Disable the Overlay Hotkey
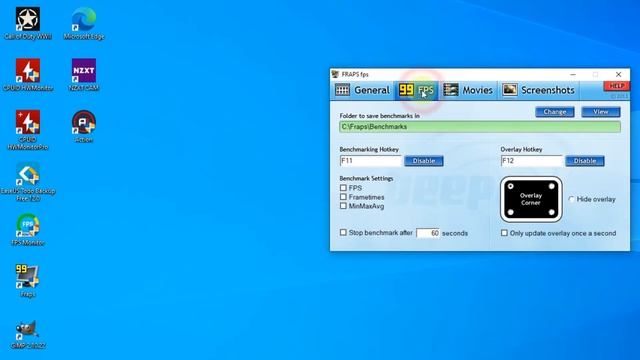640x360 pixels. point(585,161)
